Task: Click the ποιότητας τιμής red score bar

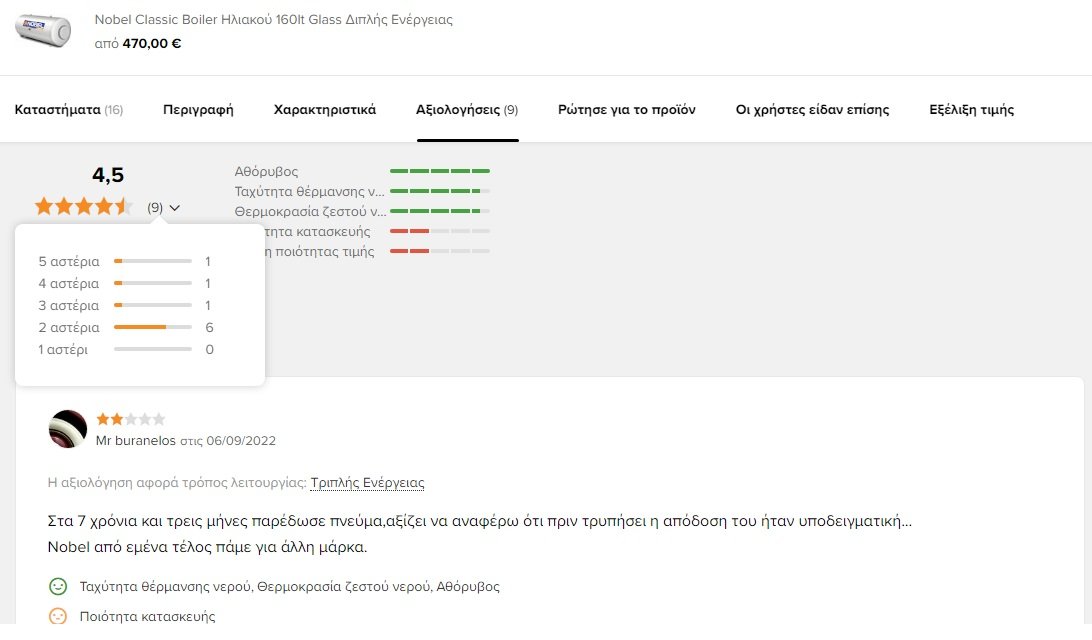Action: [440, 251]
